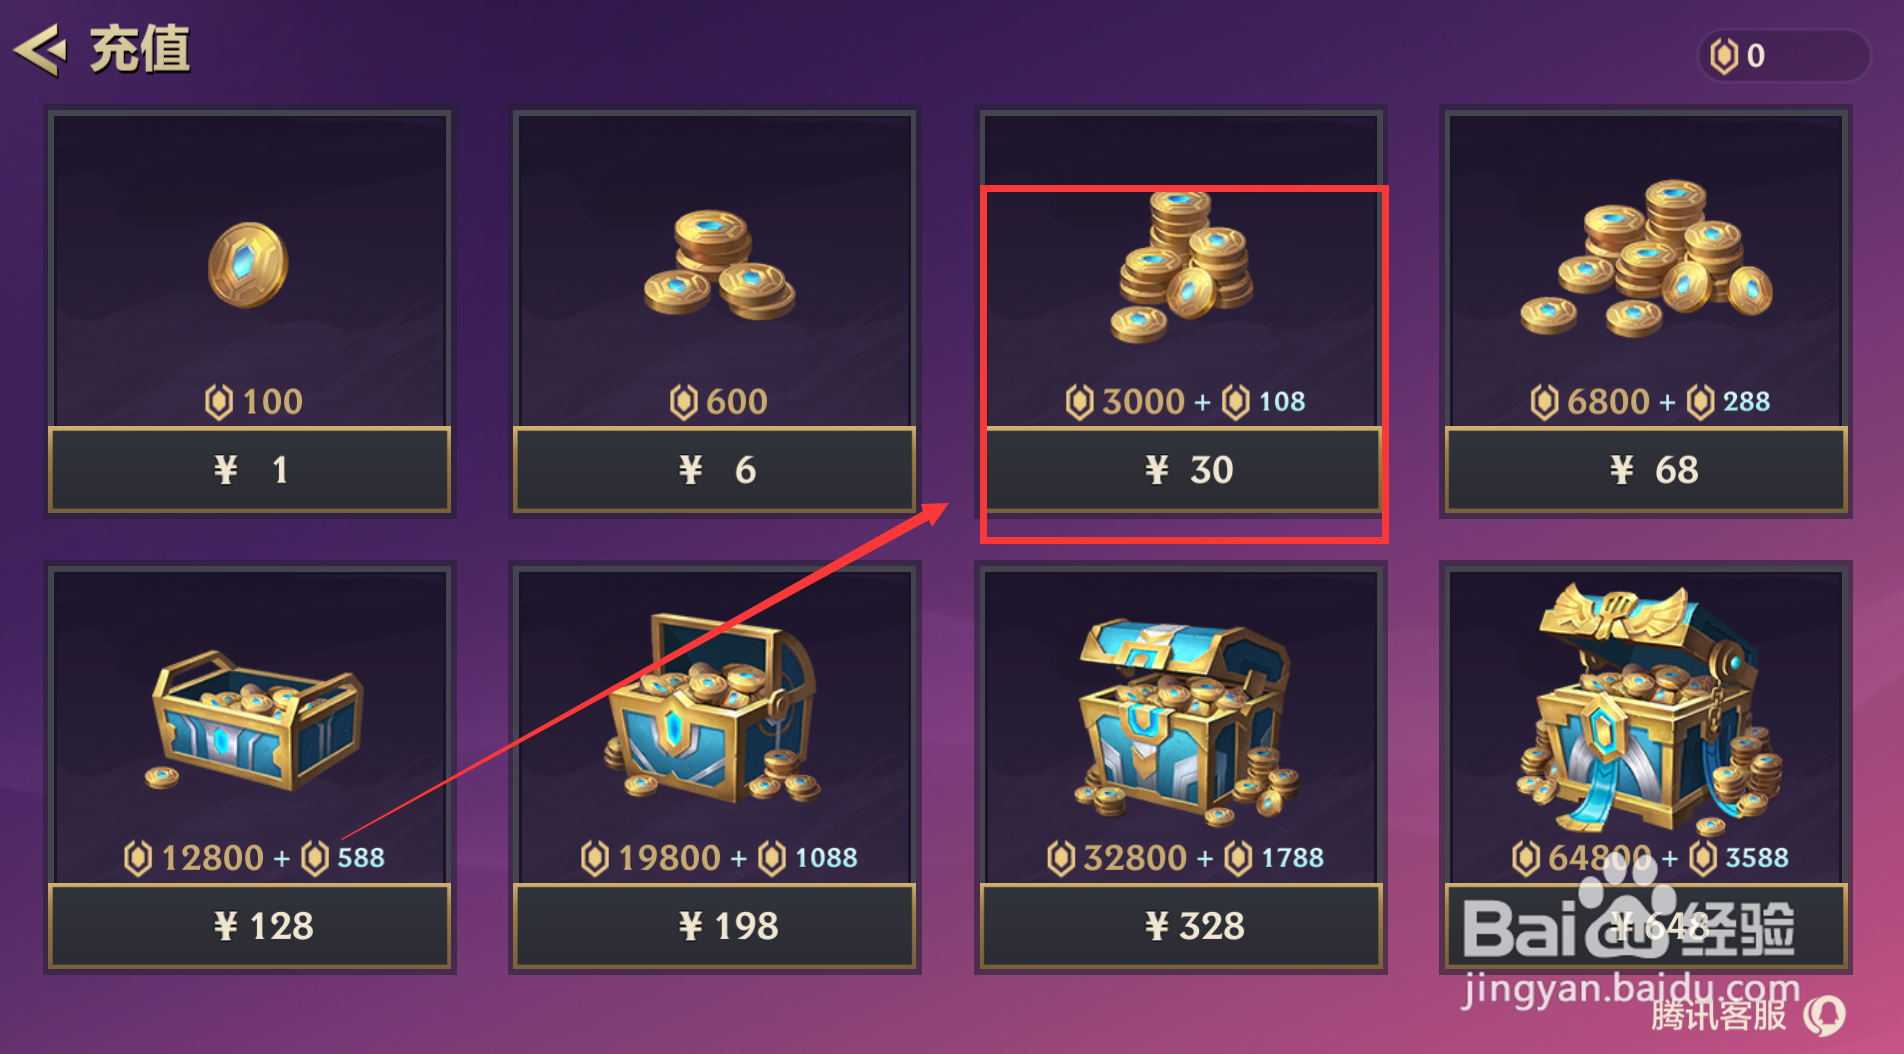This screenshot has height=1054, width=1904.
Task: Tap the ¥ 30 purchase button
Action: [x=1181, y=470]
